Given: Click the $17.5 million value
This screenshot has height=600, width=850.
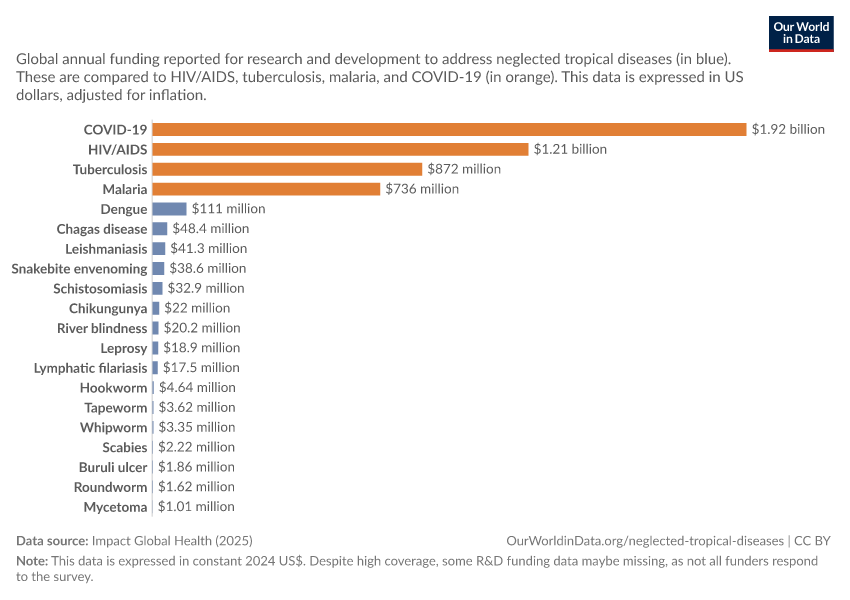Looking at the screenshot, I should tap(201, 367).
